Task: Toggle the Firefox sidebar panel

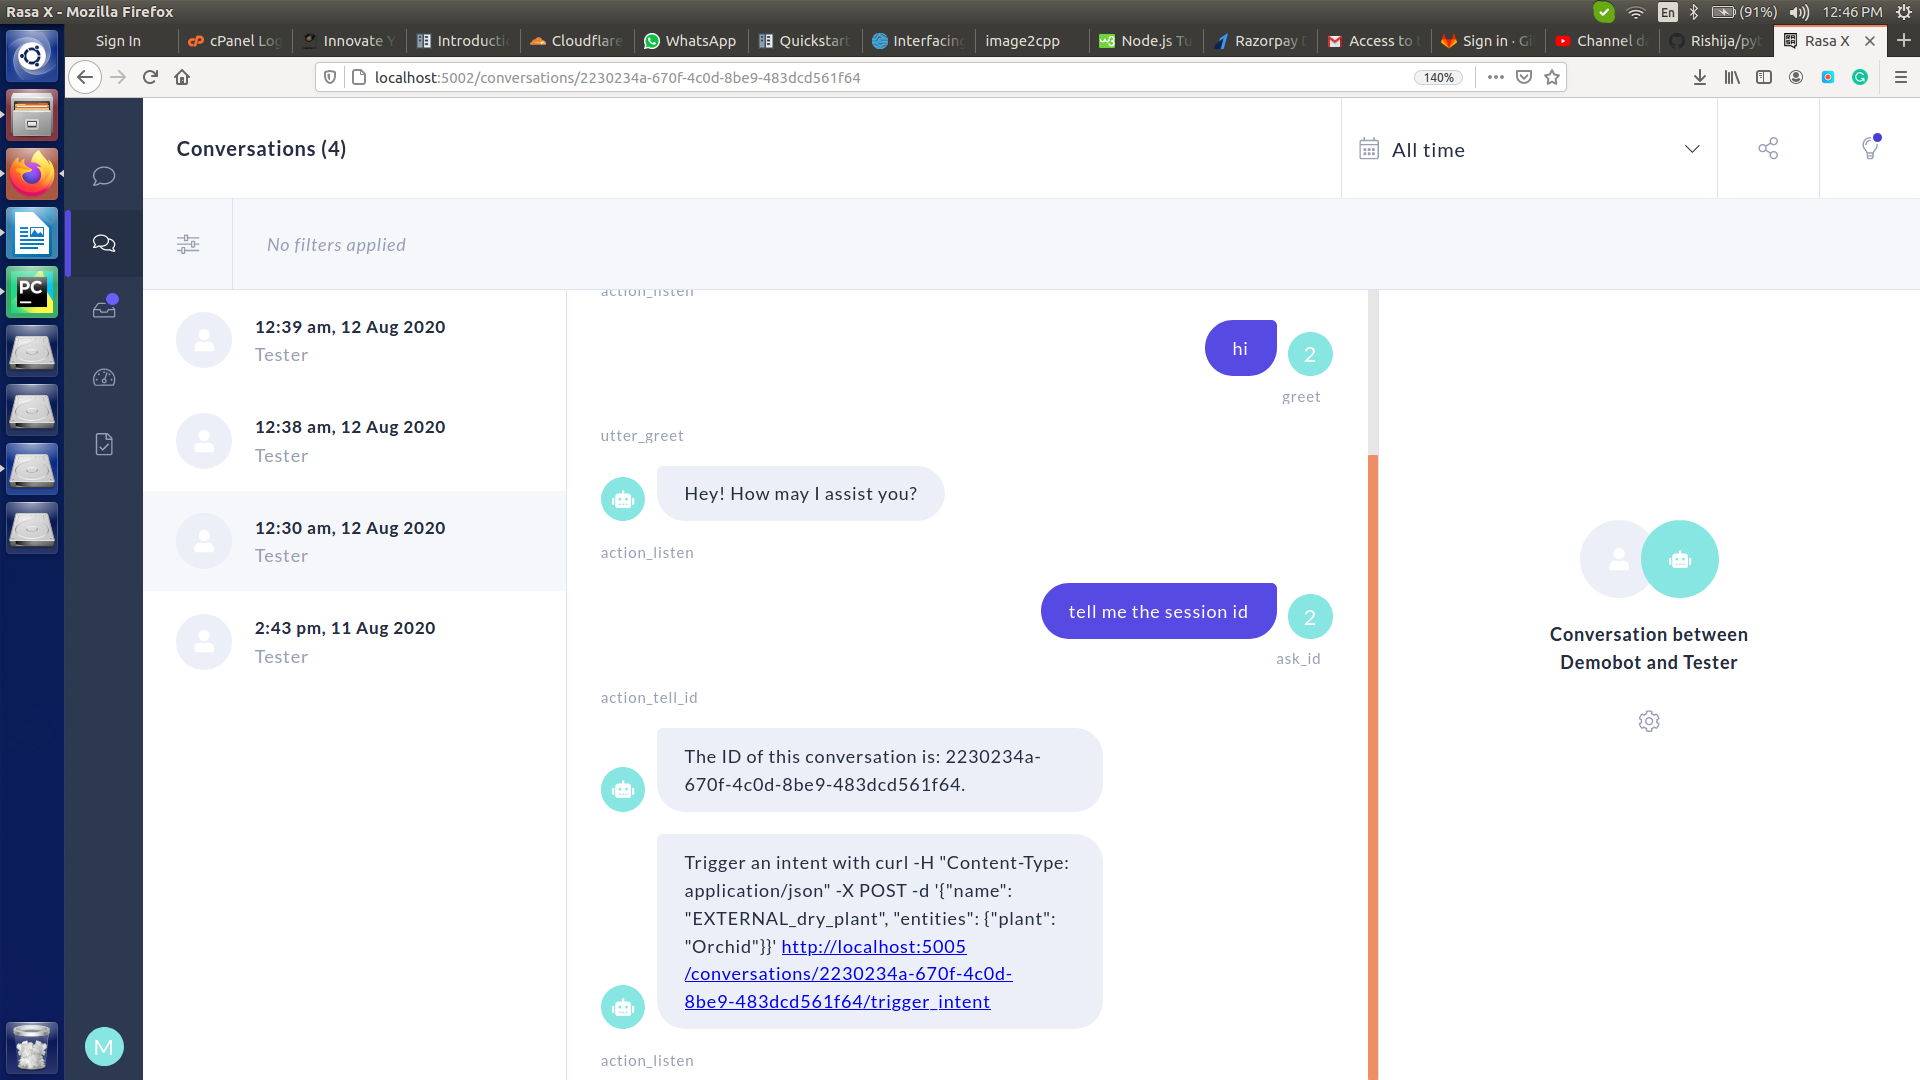Action: point(1763,77)
